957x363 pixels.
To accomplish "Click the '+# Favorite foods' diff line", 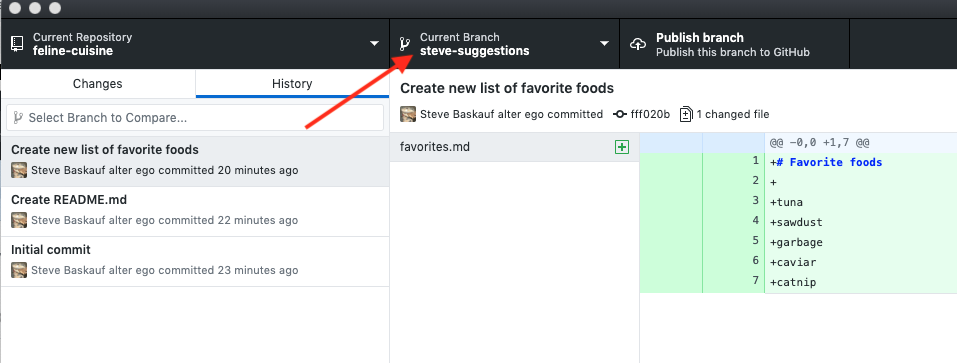I will 826,162.
